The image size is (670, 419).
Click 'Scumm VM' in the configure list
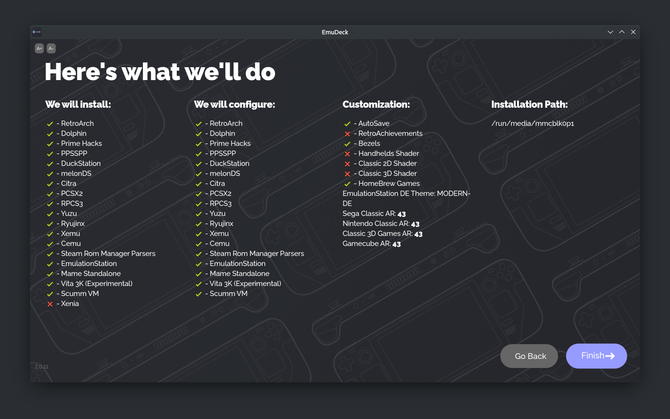[228, 294]
